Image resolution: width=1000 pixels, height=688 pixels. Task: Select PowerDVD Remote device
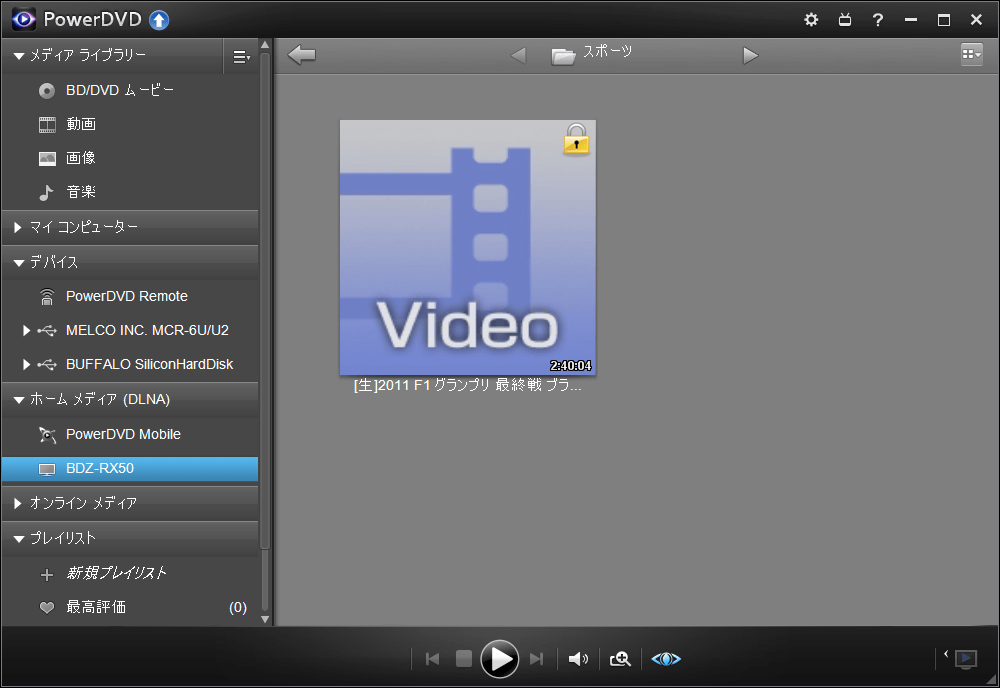pos(130,296)
